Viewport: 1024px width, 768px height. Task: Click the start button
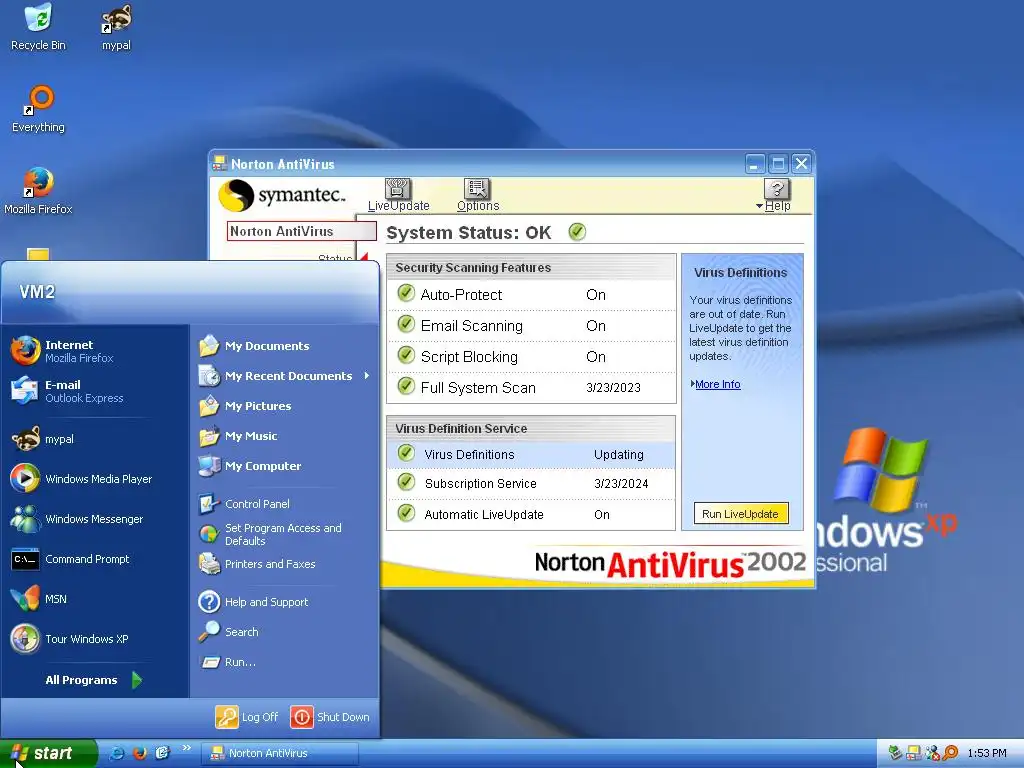click(48, 753)
